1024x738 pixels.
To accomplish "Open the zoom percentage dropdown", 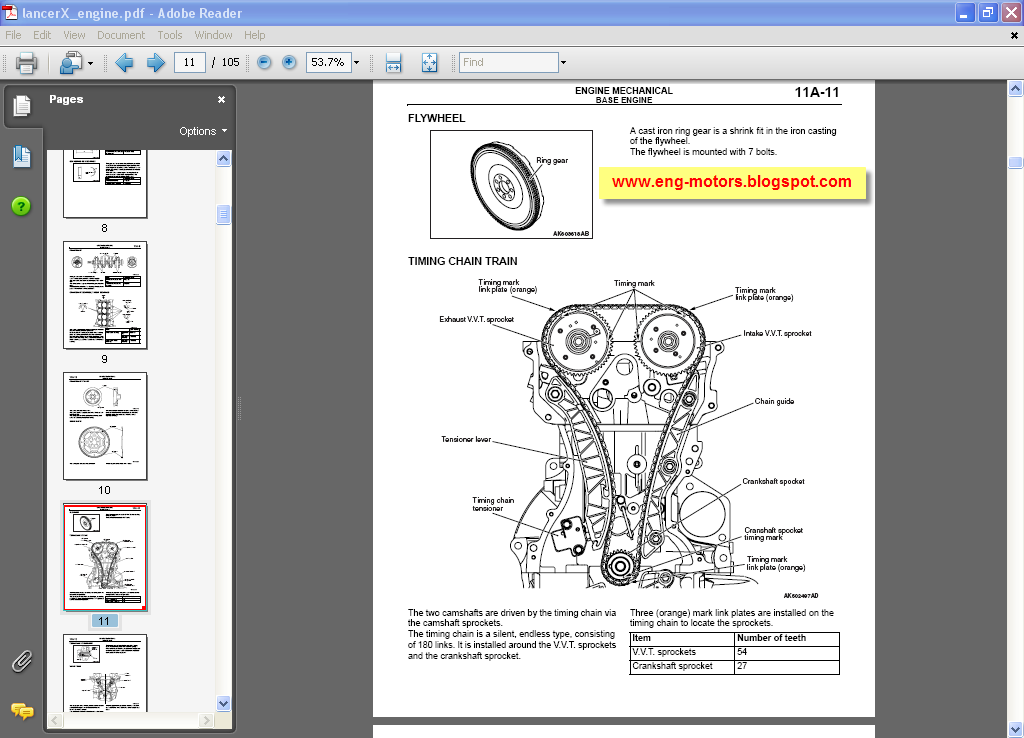I will (358, 62).
